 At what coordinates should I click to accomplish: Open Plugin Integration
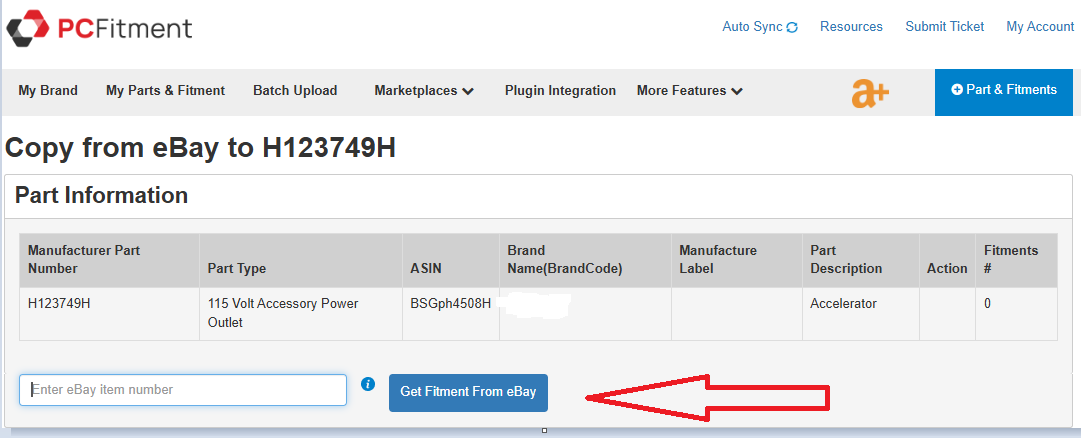[x=560, y=90]
